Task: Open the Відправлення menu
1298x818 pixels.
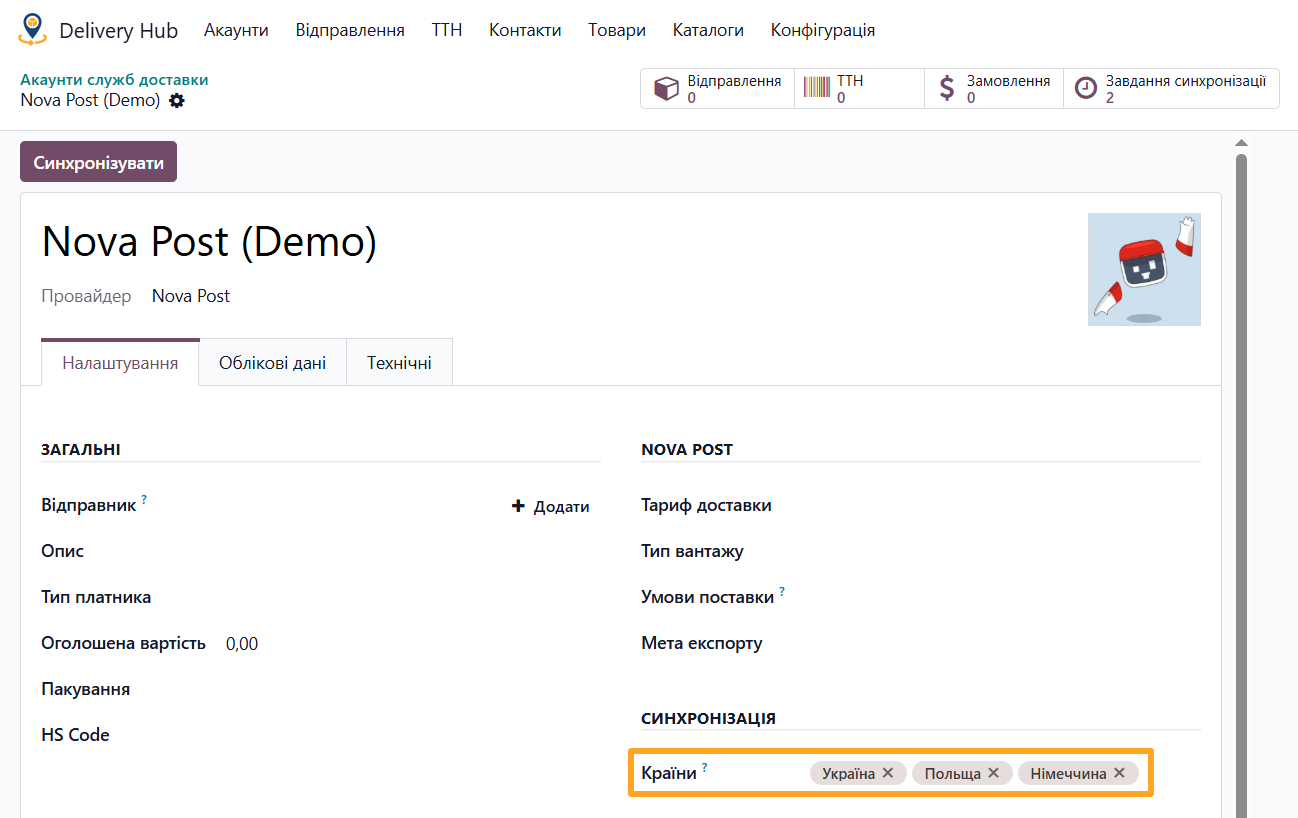Action: click(x=350, y=30)
